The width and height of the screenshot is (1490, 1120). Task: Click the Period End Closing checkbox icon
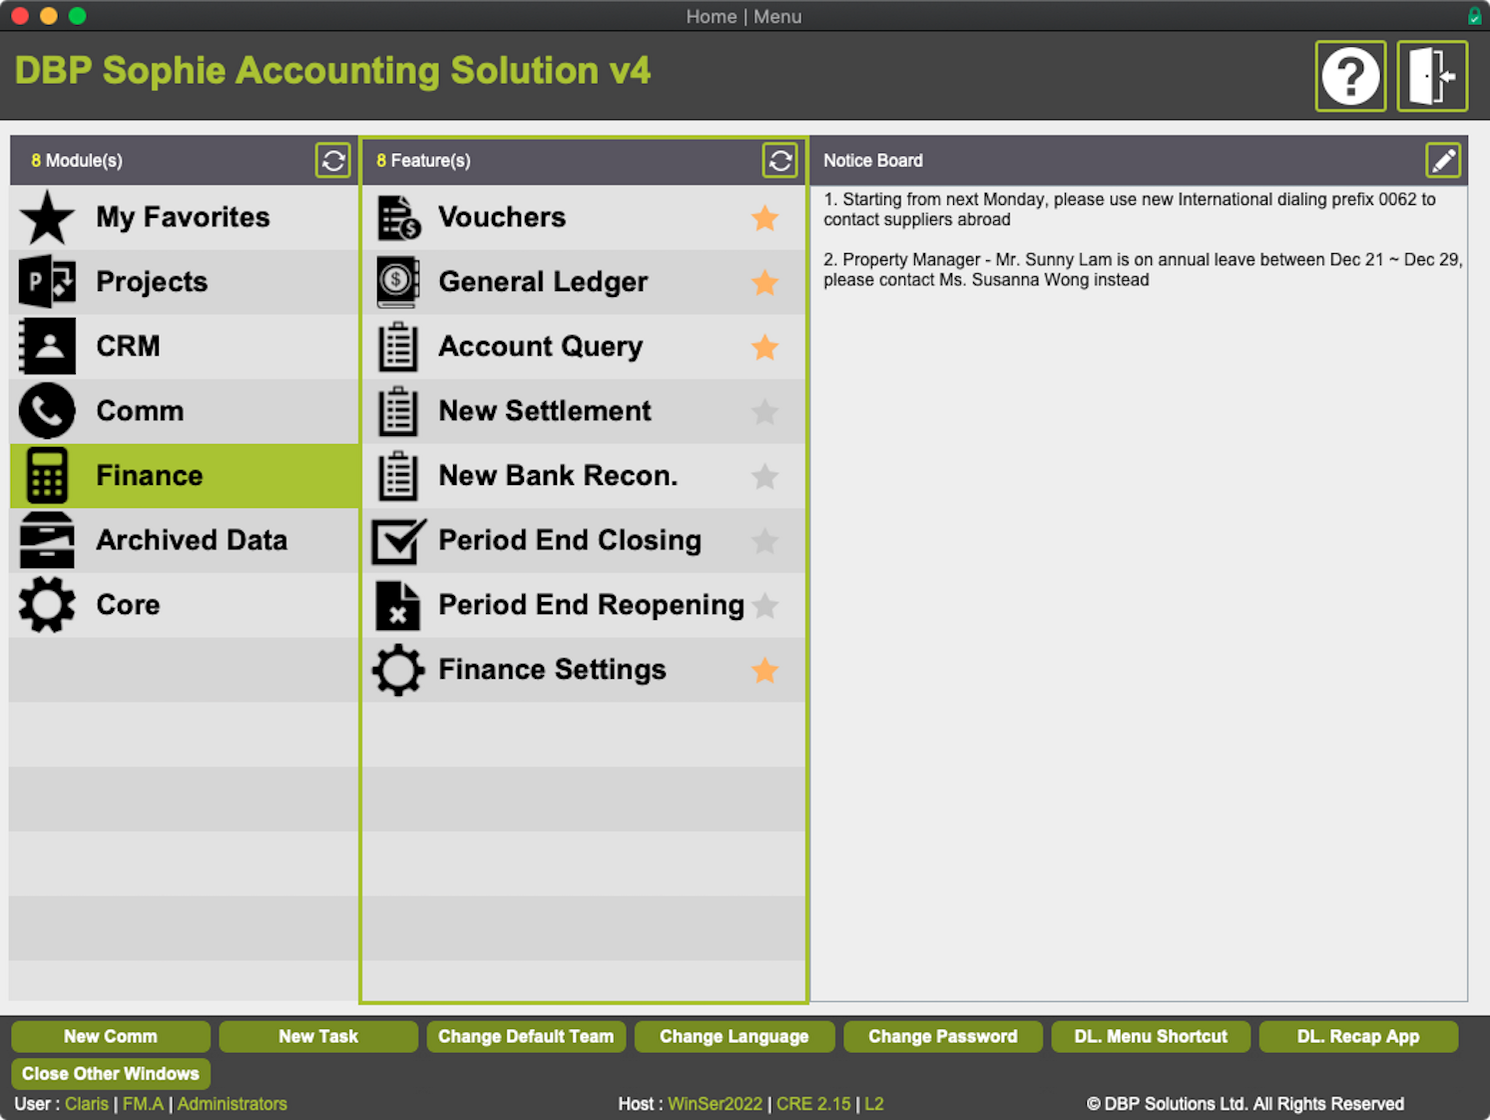pos(398,540)
